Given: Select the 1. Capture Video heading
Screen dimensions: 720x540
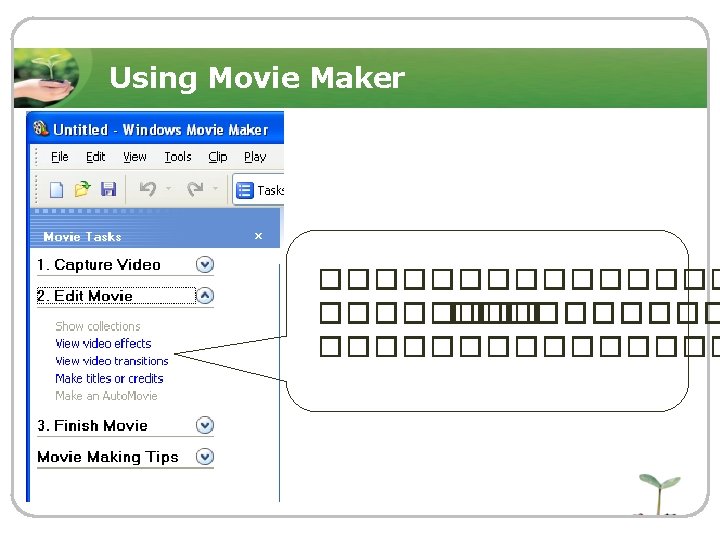Looking at the screenshot, I should (99, 265).
